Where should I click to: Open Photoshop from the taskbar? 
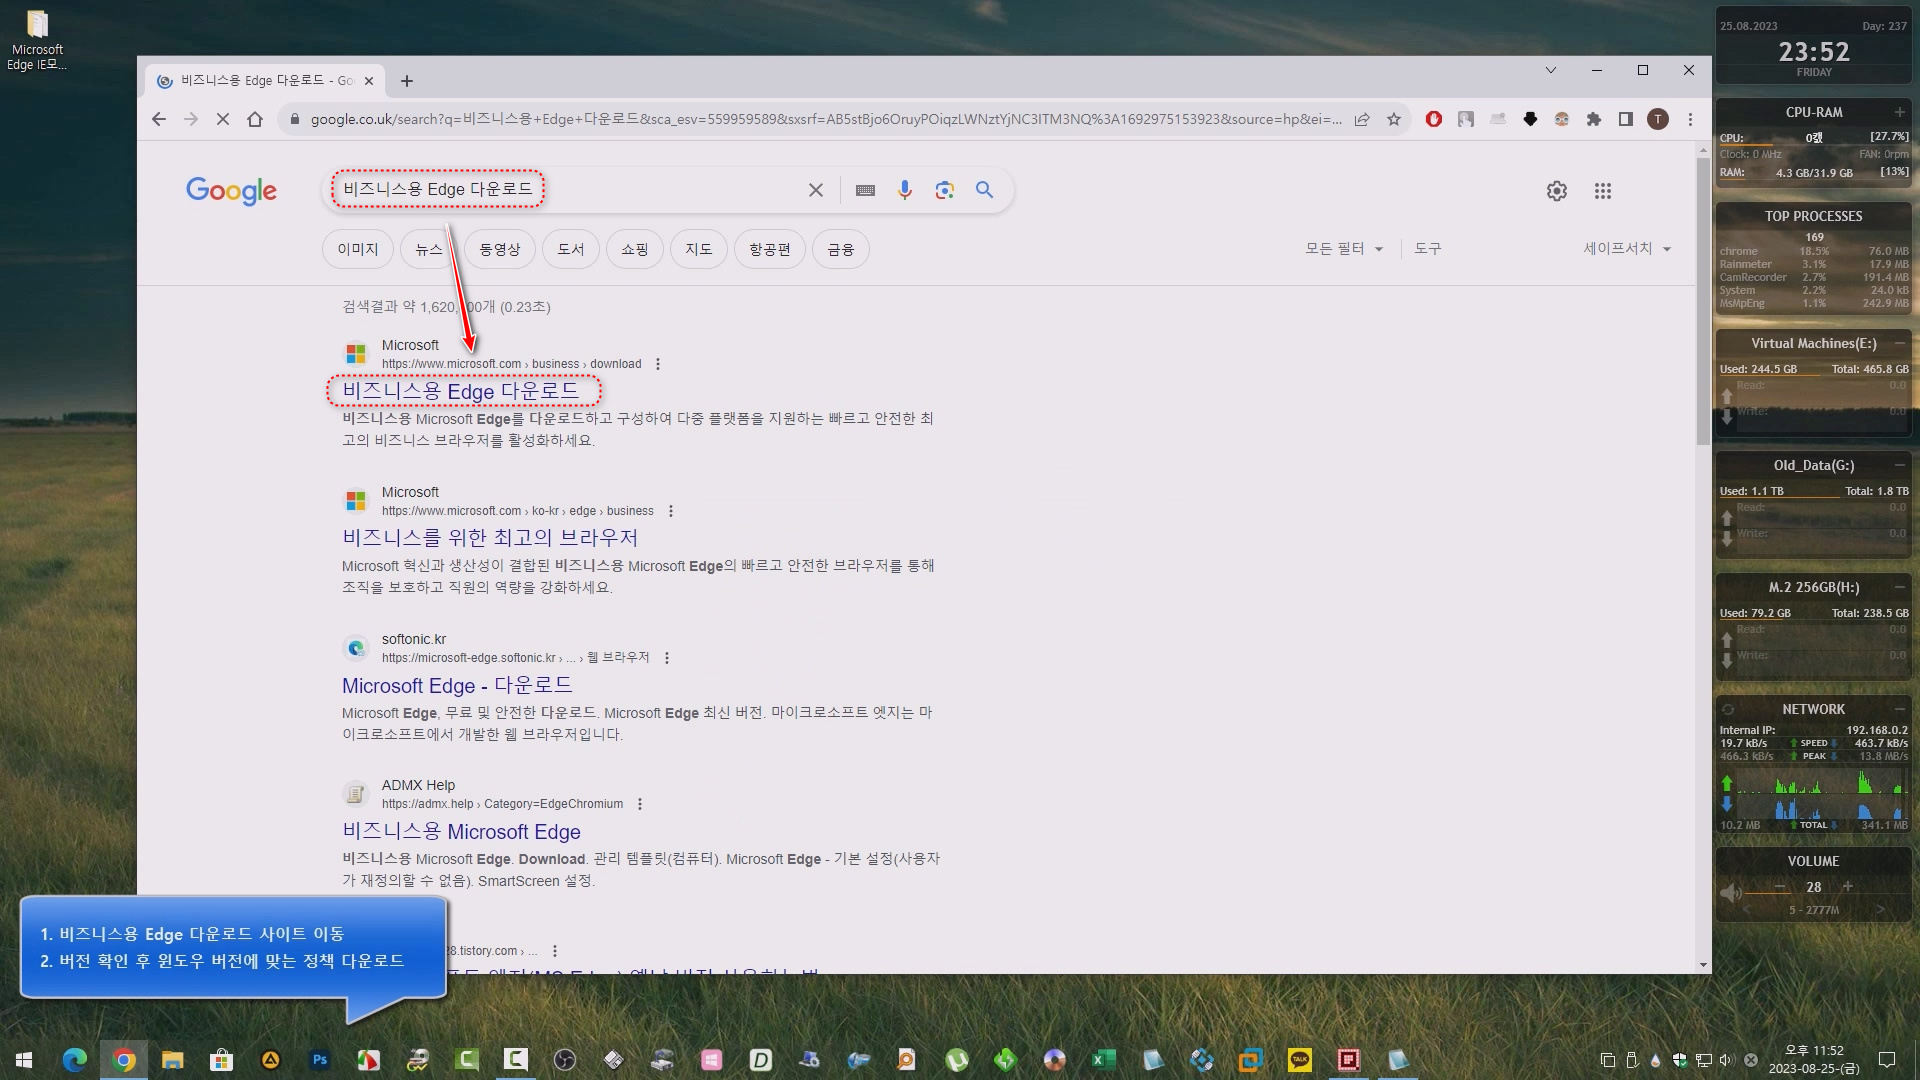[320, 1060]
